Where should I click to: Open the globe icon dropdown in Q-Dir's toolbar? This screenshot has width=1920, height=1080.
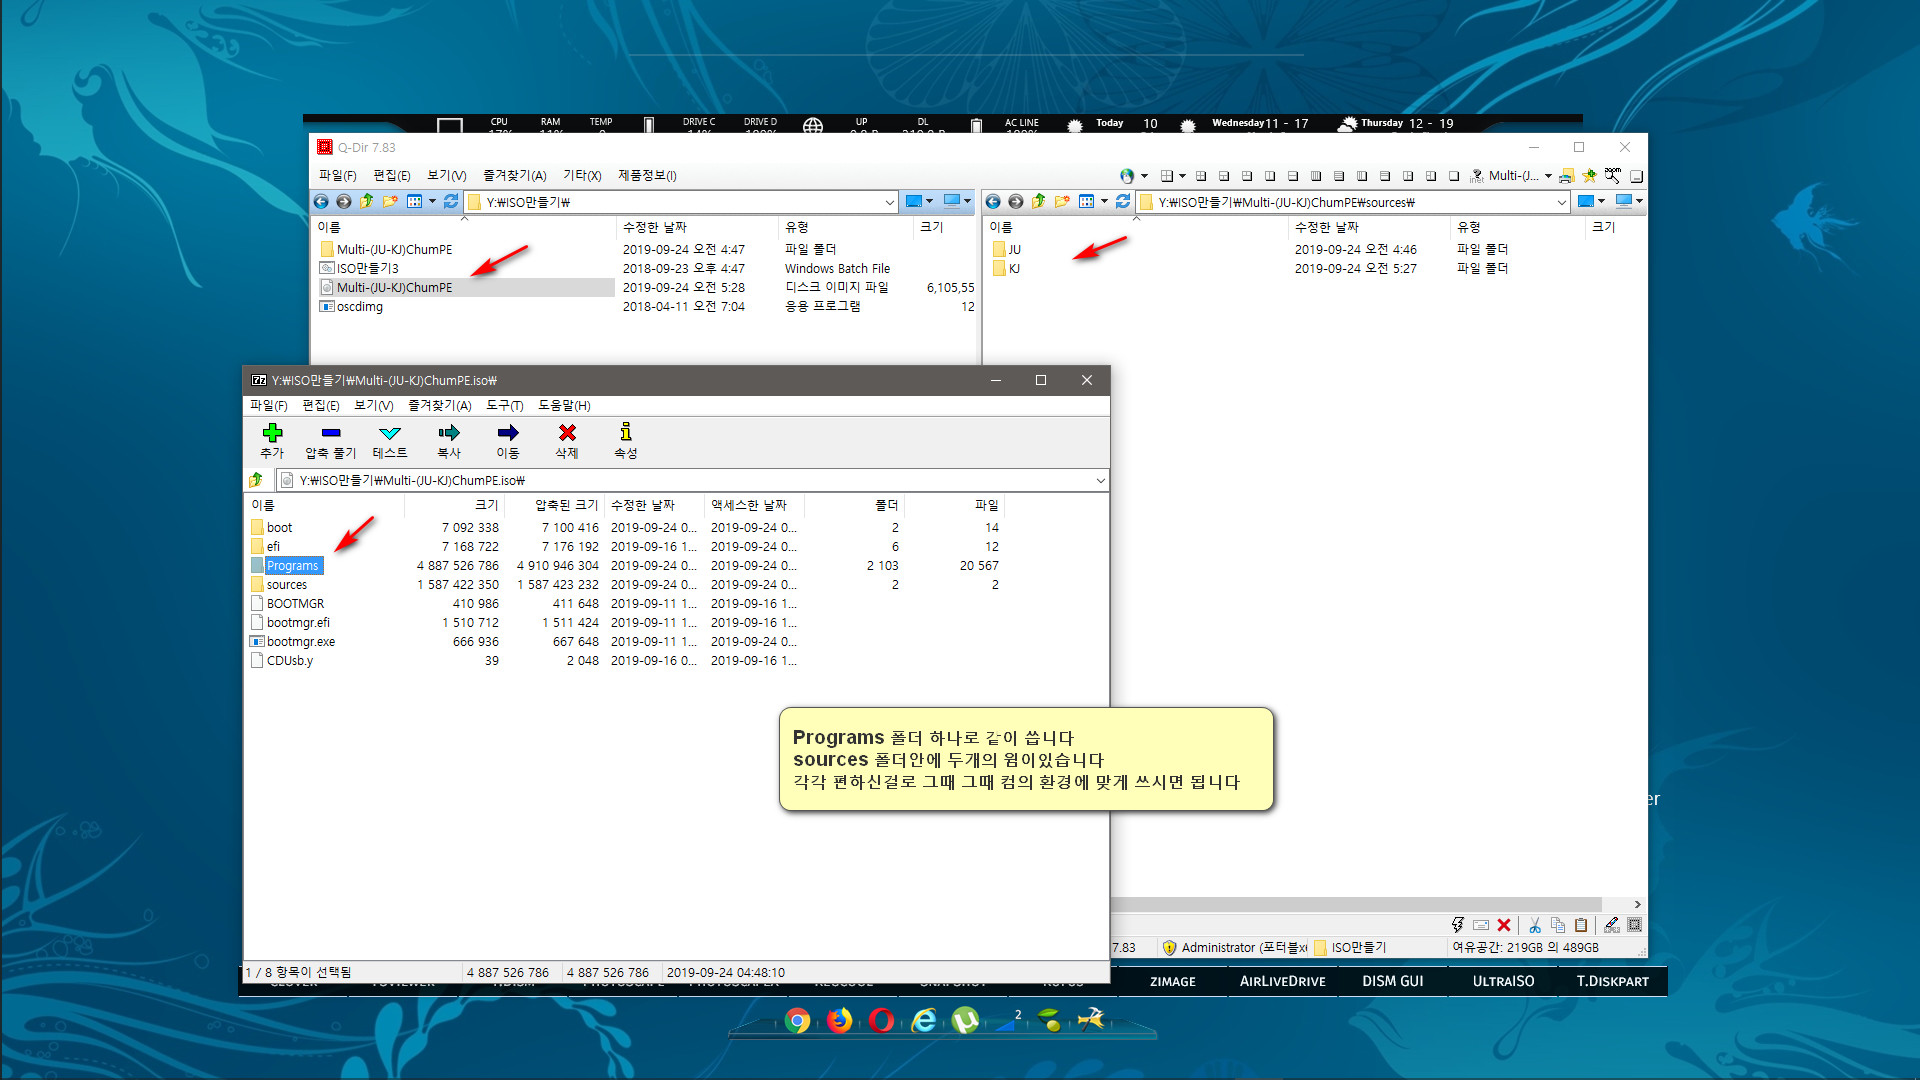point(1144,176)
